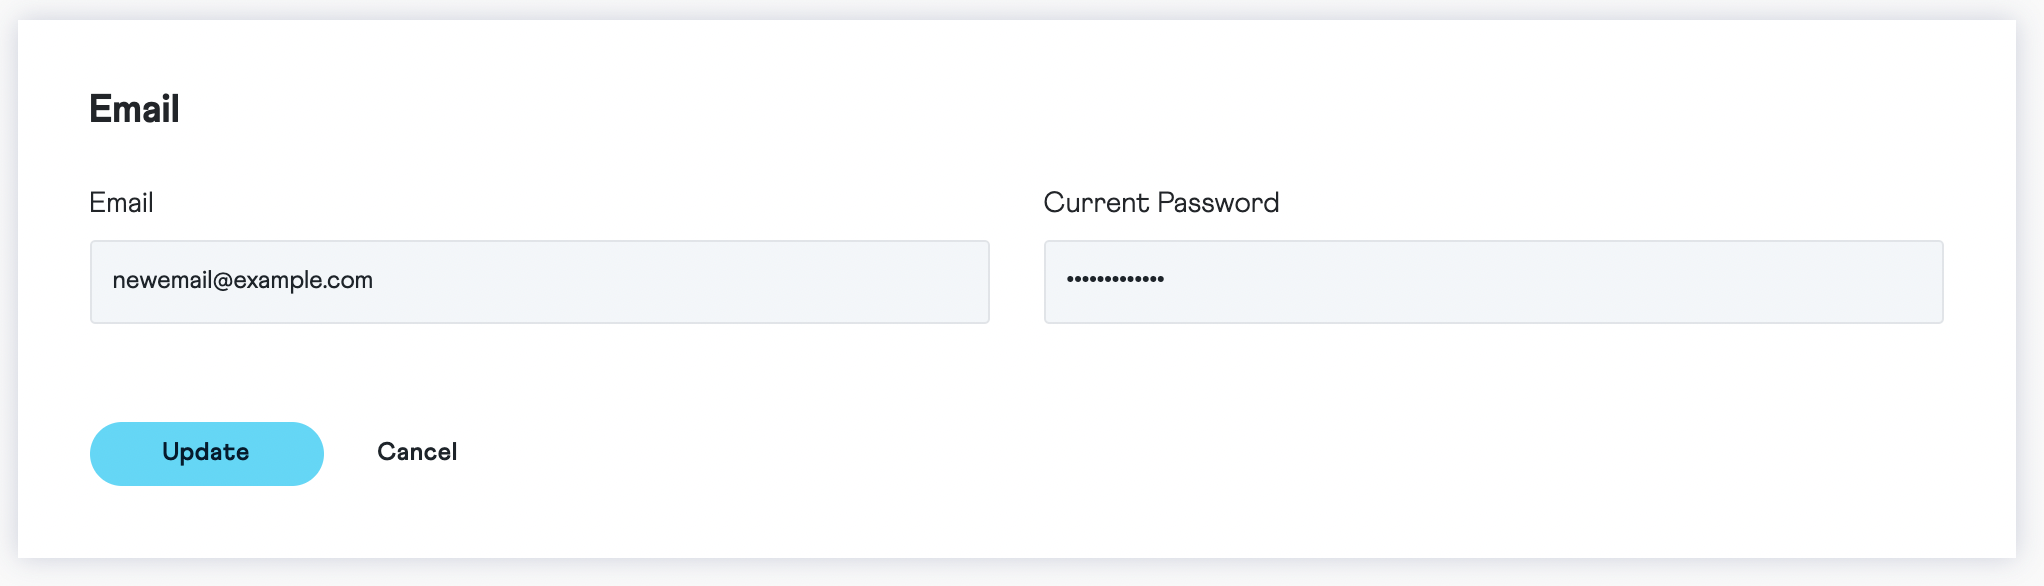Click the word "Password" in the label

pos(1219,203)
